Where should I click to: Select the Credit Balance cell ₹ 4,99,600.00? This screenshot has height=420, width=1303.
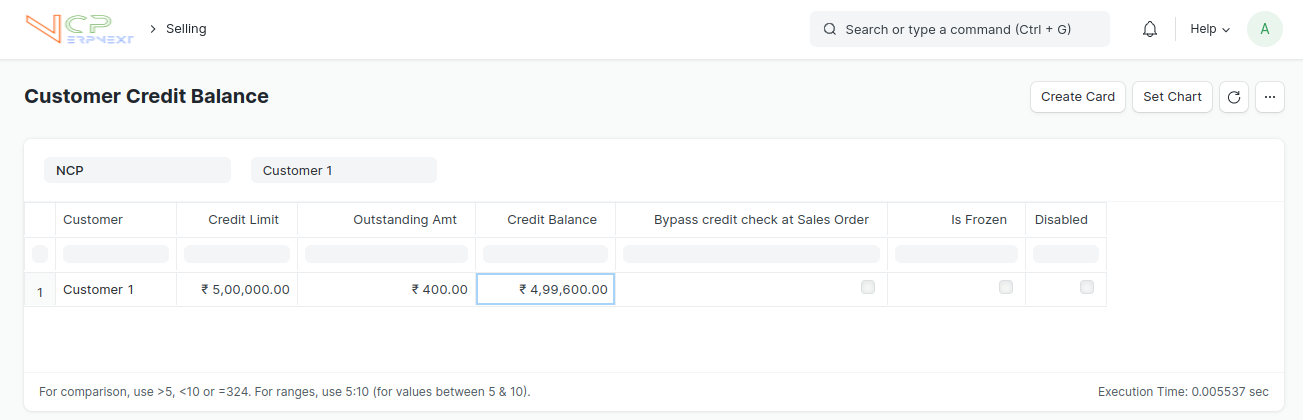(x=546, y=289)
